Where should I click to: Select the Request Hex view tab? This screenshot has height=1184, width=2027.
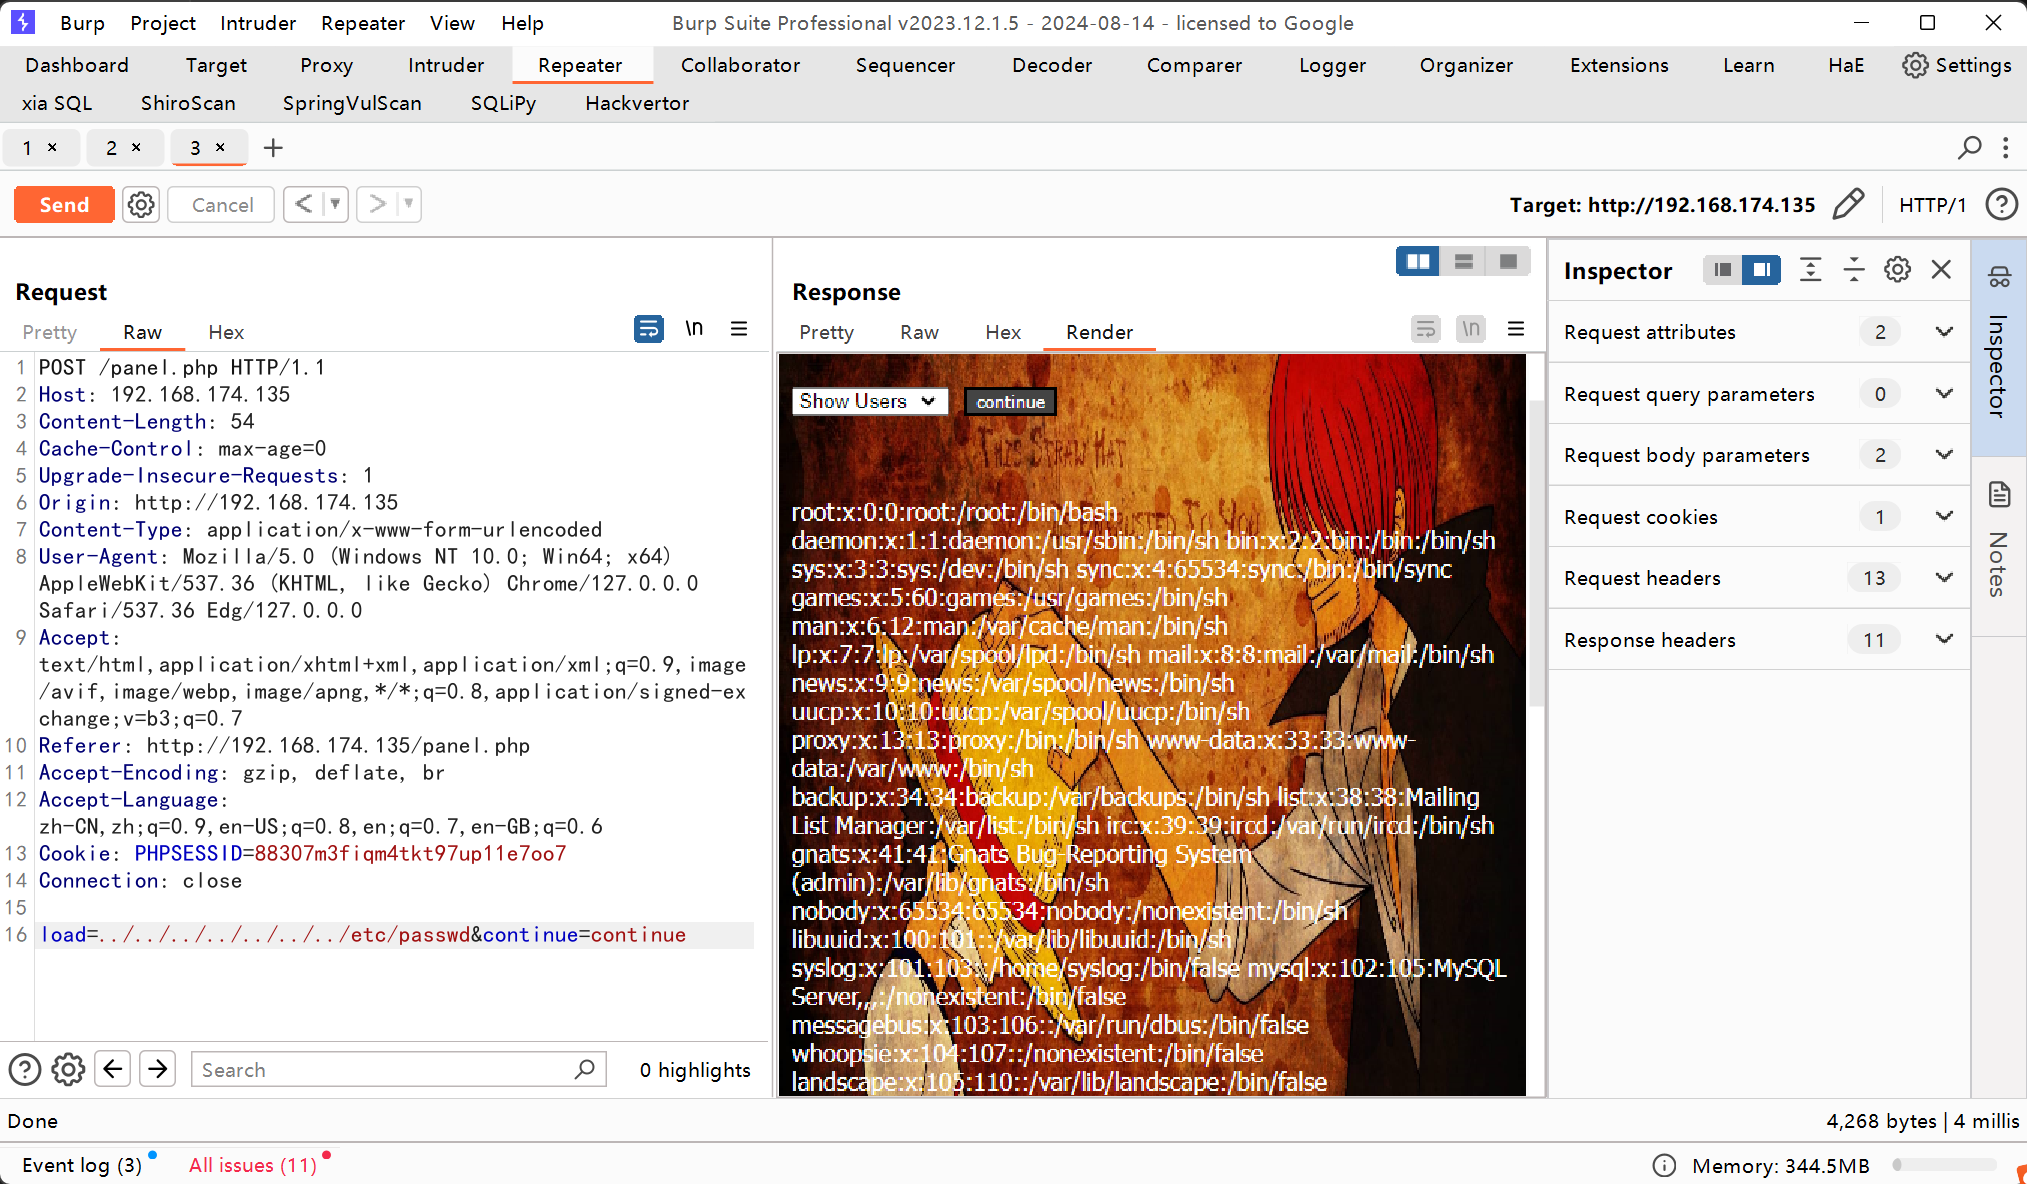click(226, 332)
